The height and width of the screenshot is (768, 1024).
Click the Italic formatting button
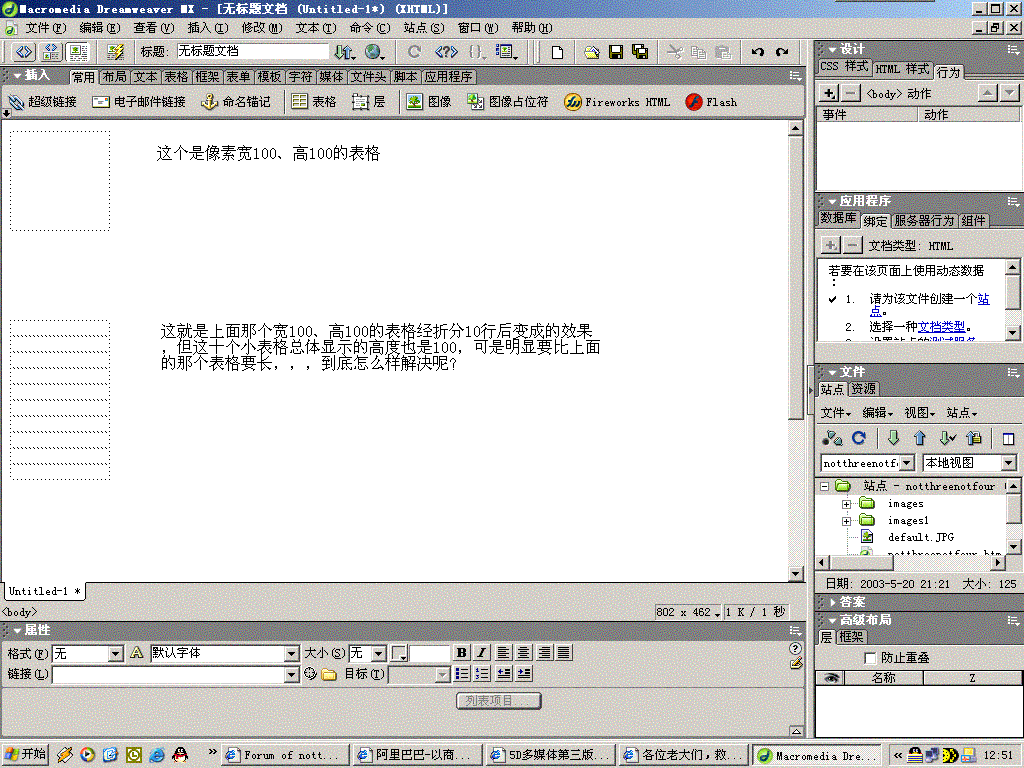point(481,653)
